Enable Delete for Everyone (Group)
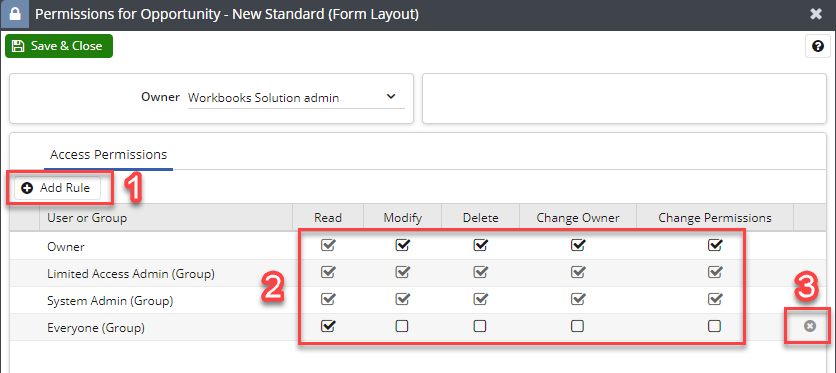Viewport: 836px width, 373px height. (480, 326)
